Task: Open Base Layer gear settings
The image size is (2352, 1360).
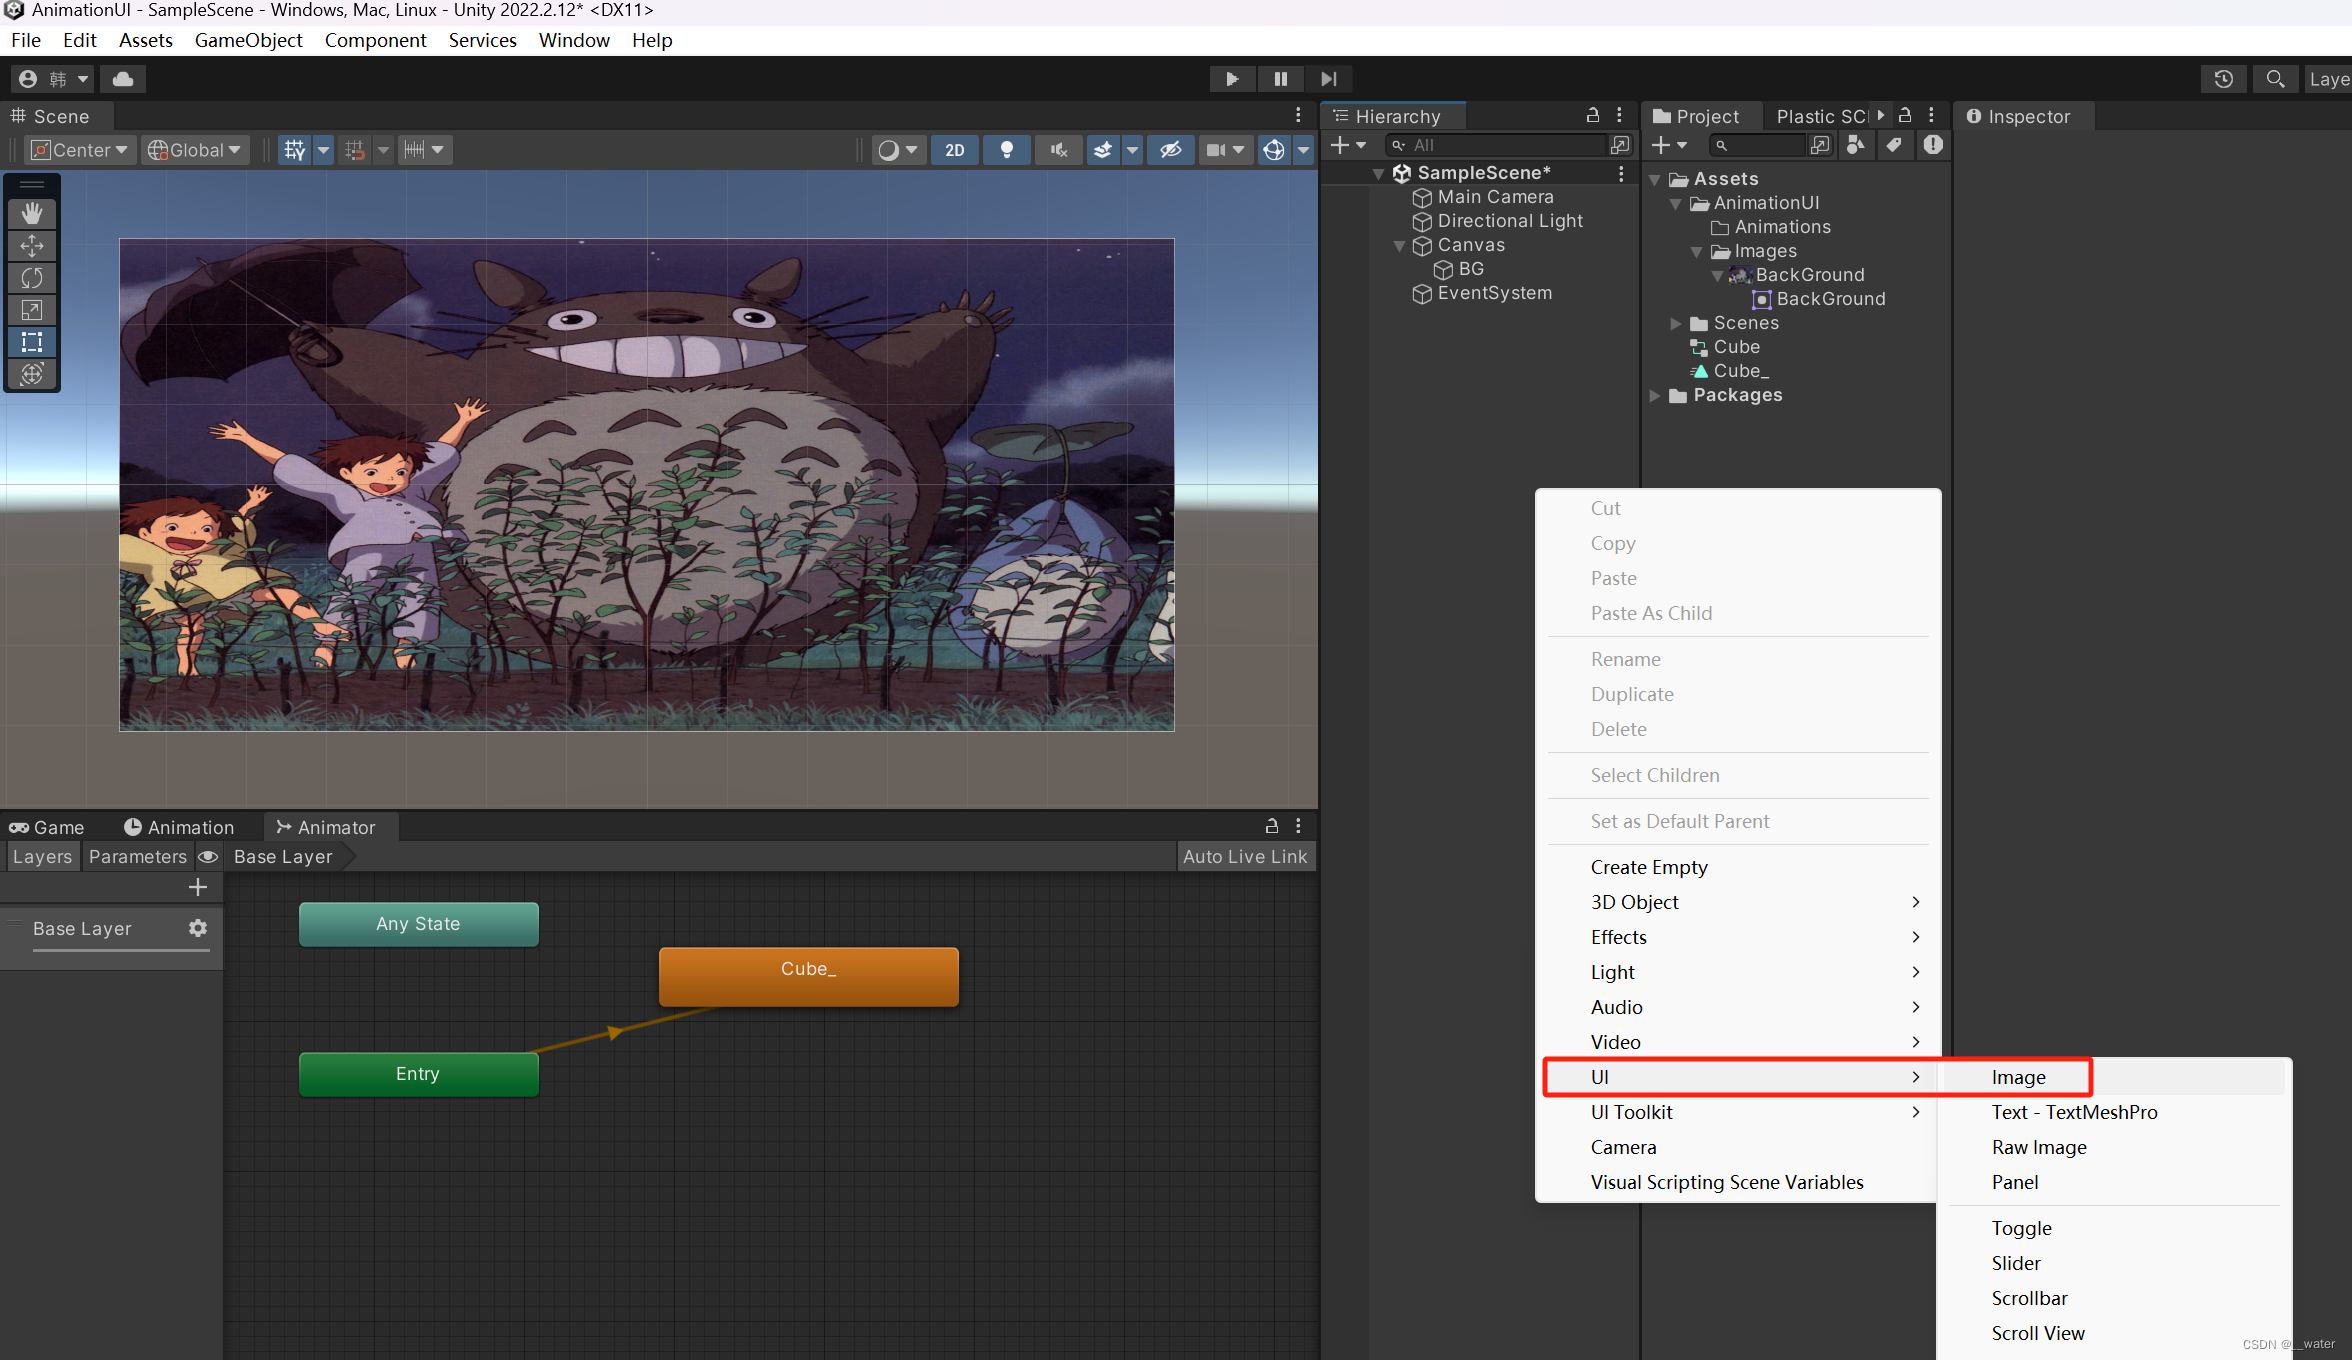Action: 198,929
